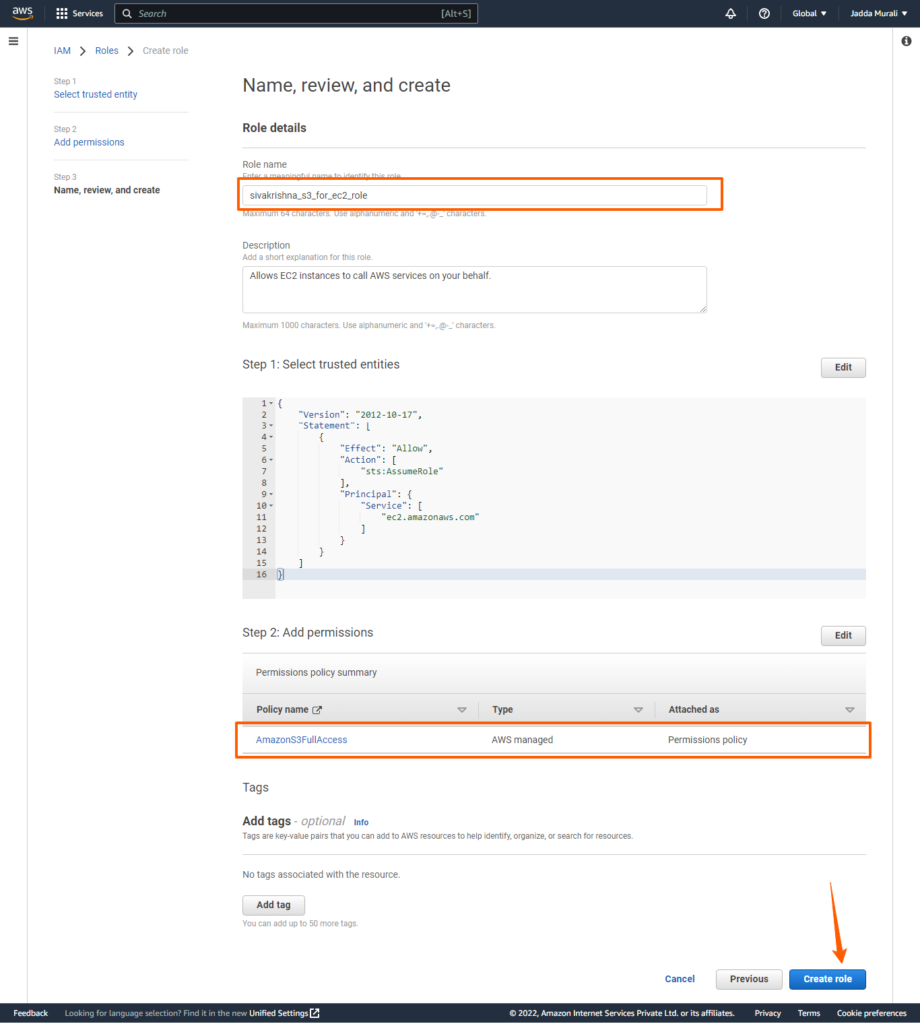Click the "Version": "2012-10-17" line

point(360,415)
